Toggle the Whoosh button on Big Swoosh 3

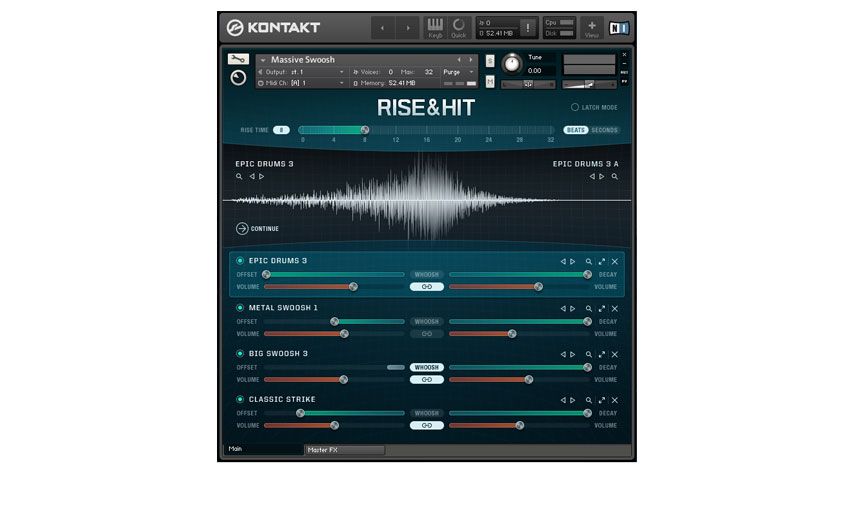click(427, 367)
